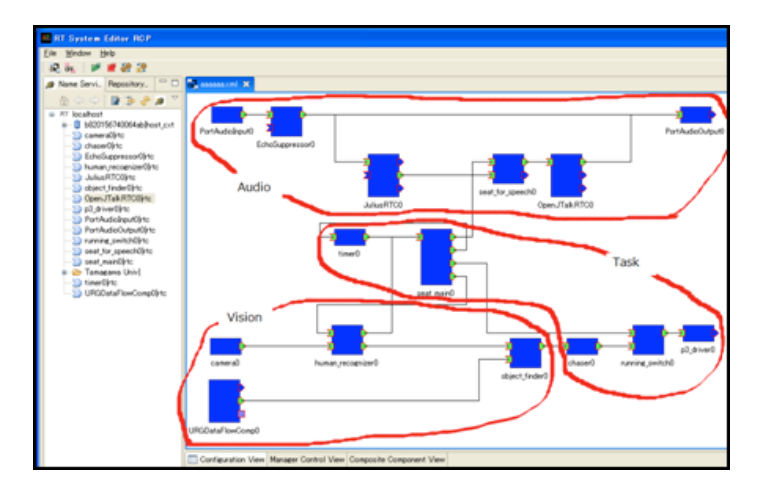This screenshot has width=759, height=492.
Task: Open the File menu
Action: 50,53
